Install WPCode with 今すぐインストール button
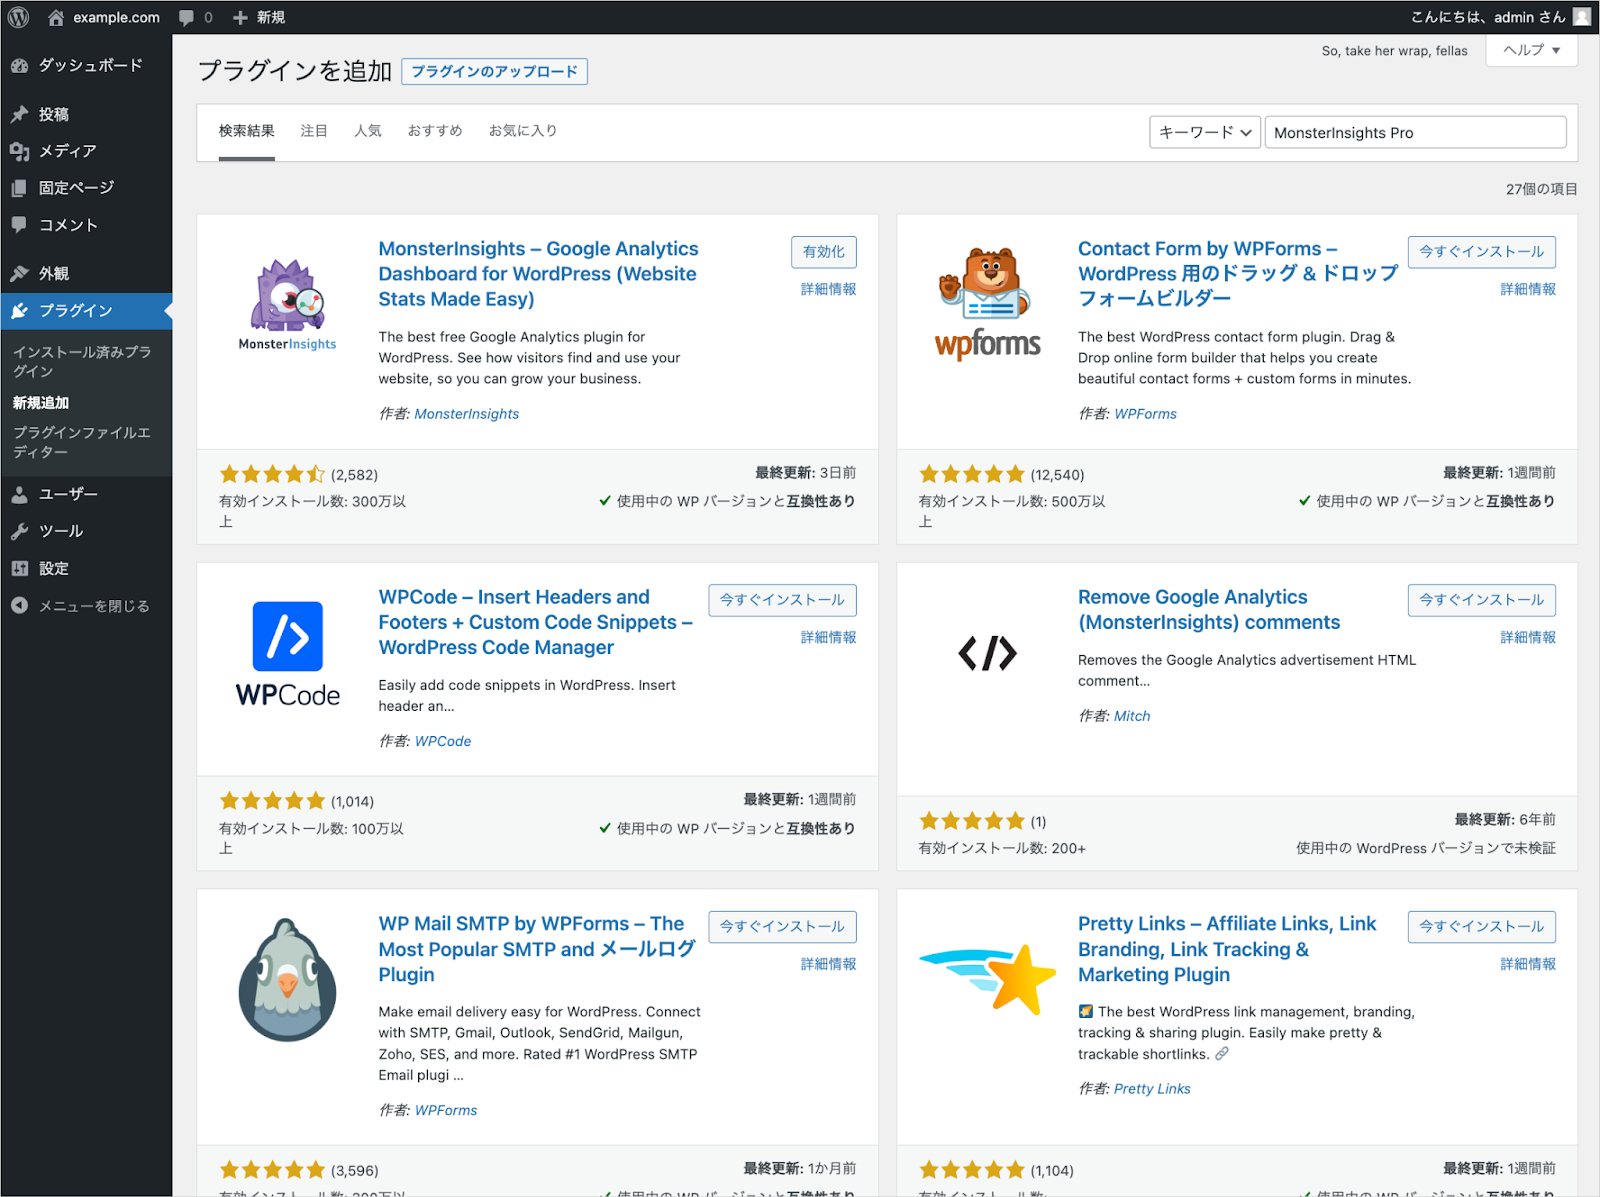 pyautogui.click(x=782, y=600)
